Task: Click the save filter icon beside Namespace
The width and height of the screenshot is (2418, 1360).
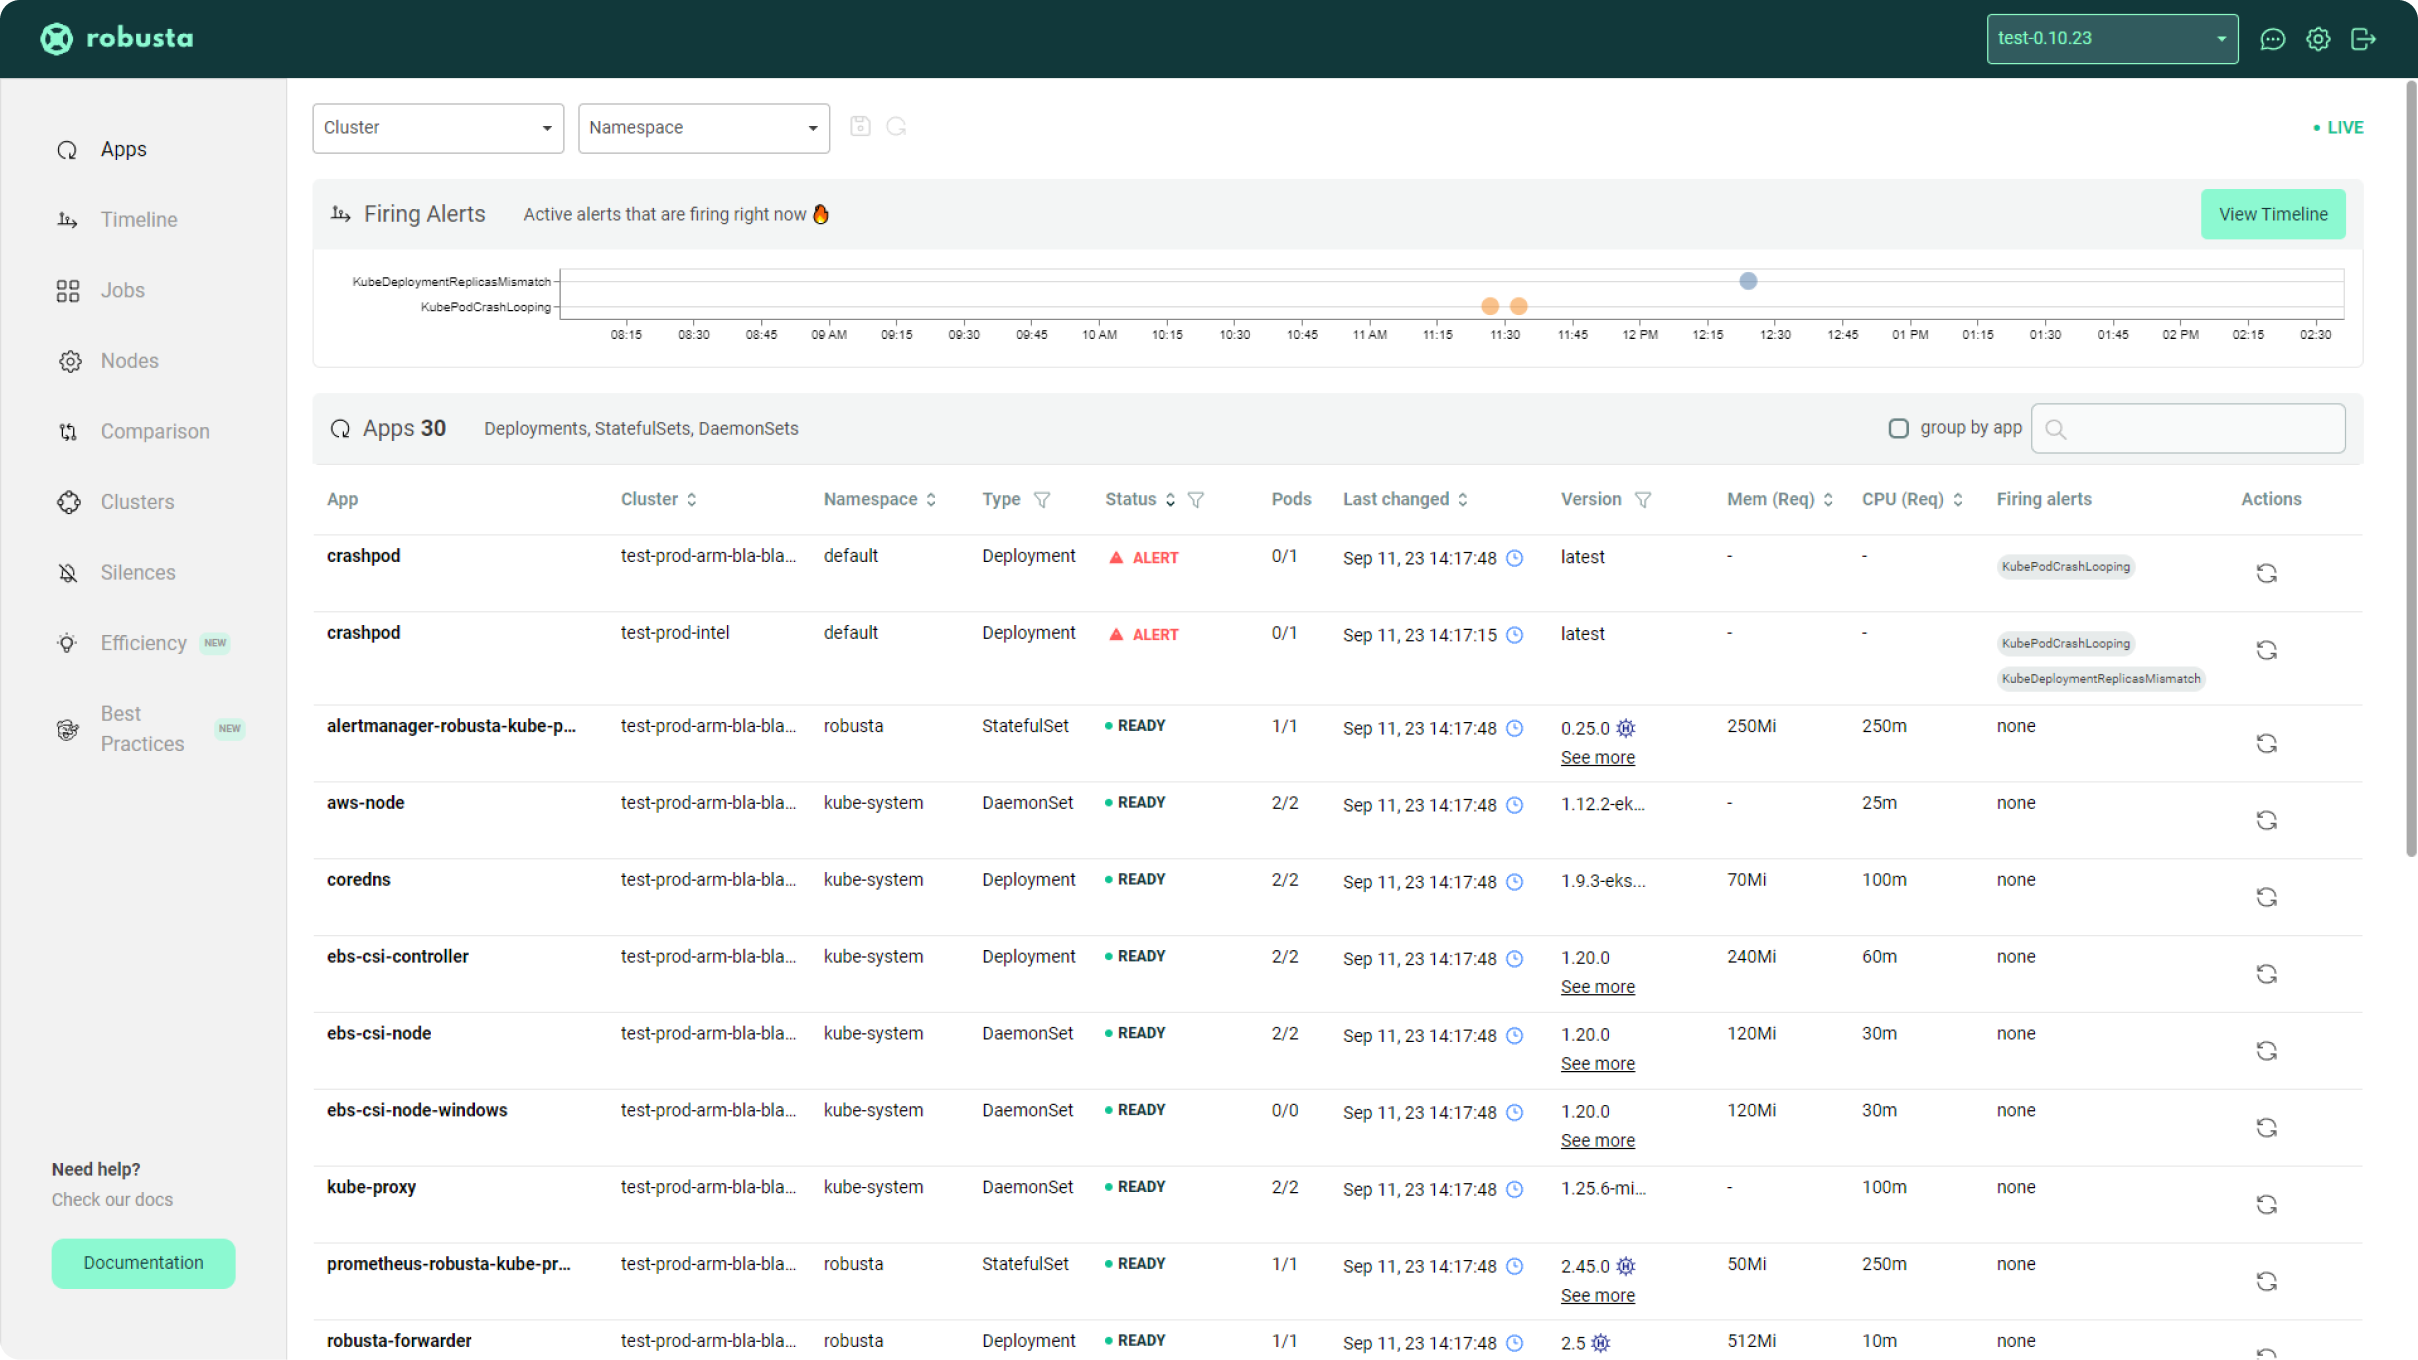Action: point(860,127)
